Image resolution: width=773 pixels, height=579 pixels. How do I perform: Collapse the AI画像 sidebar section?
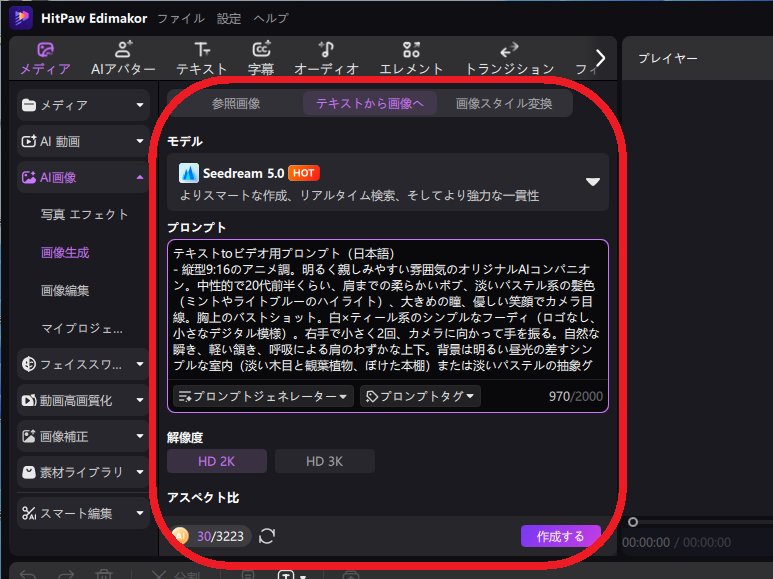83,178
